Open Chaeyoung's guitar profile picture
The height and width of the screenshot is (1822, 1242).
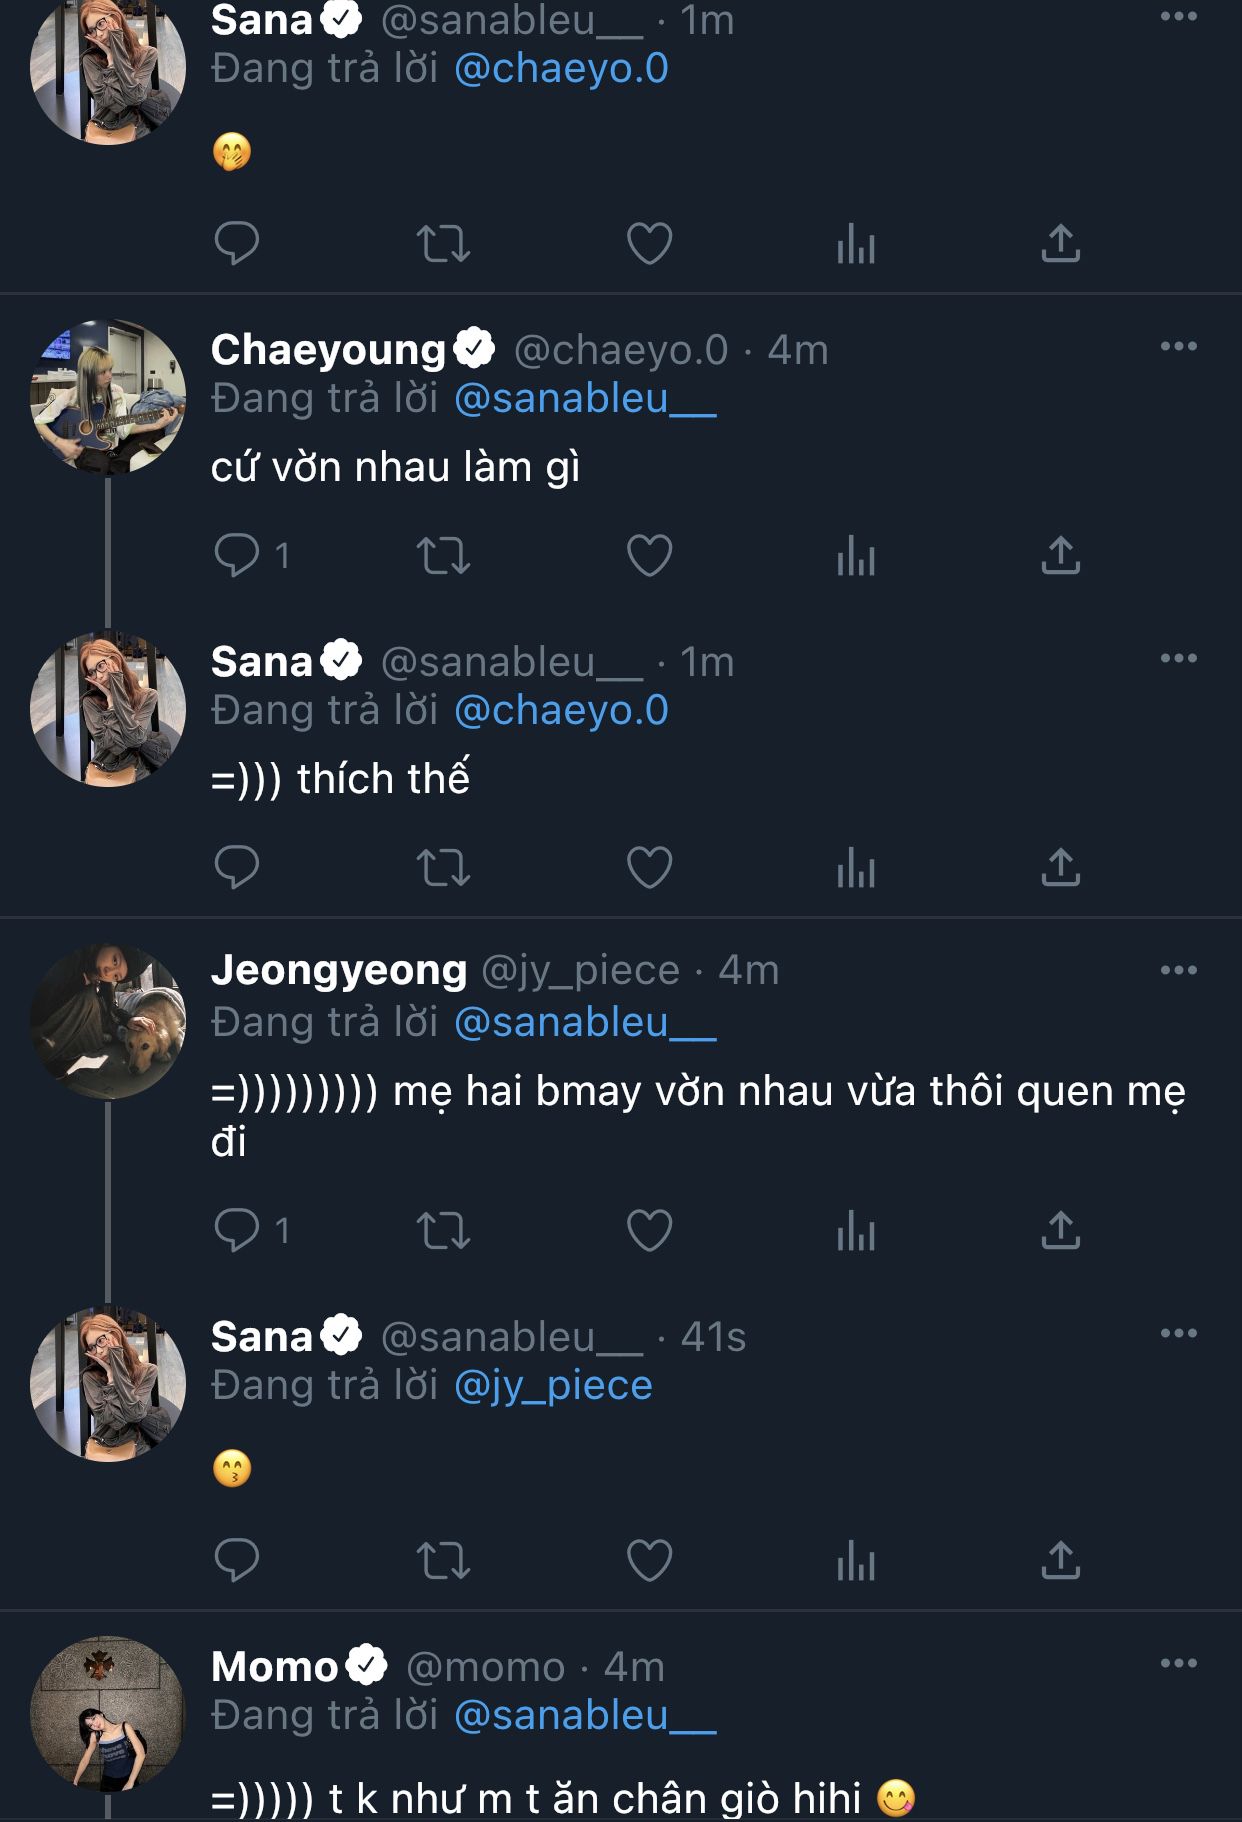108,397
